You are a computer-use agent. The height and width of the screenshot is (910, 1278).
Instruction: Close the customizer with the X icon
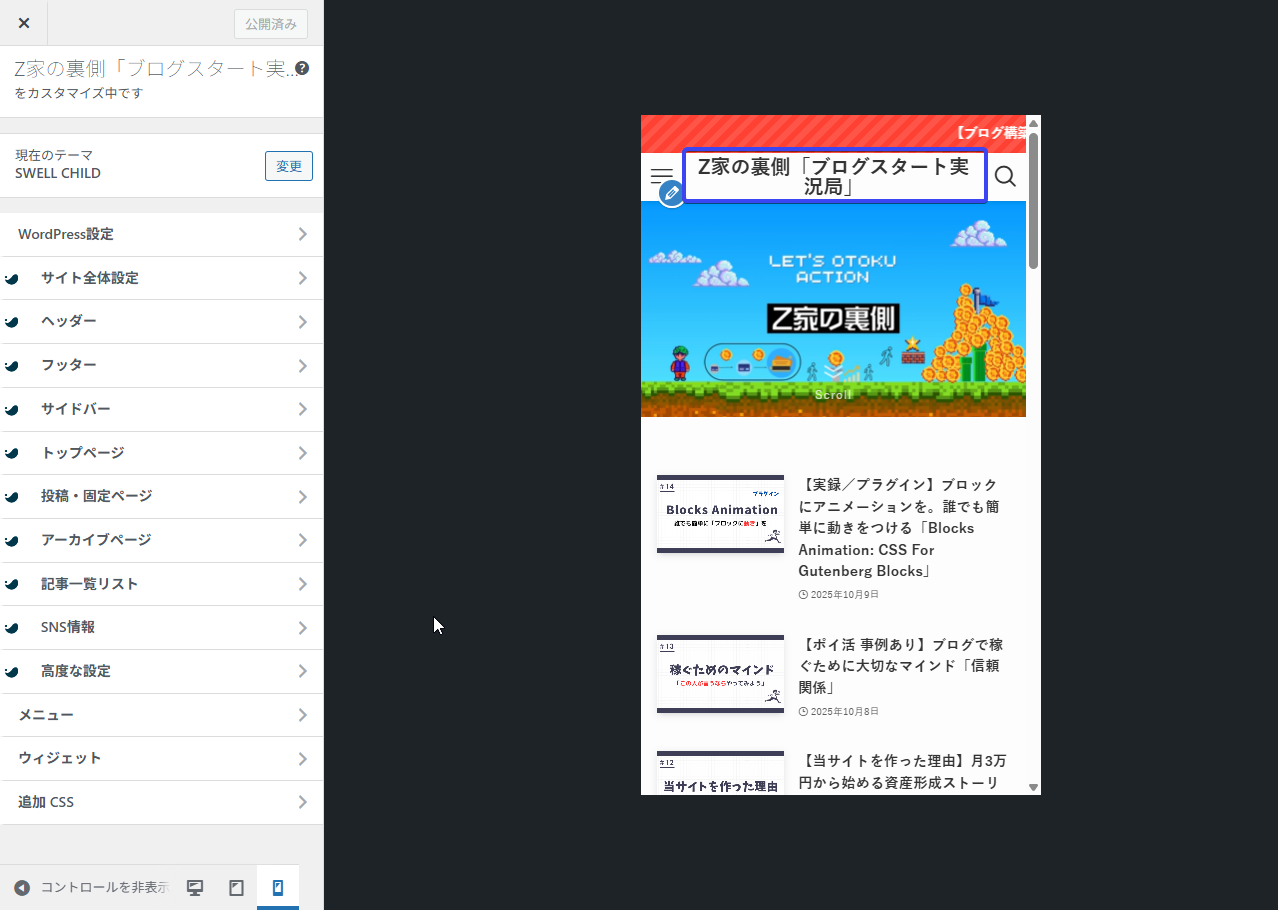24,23
